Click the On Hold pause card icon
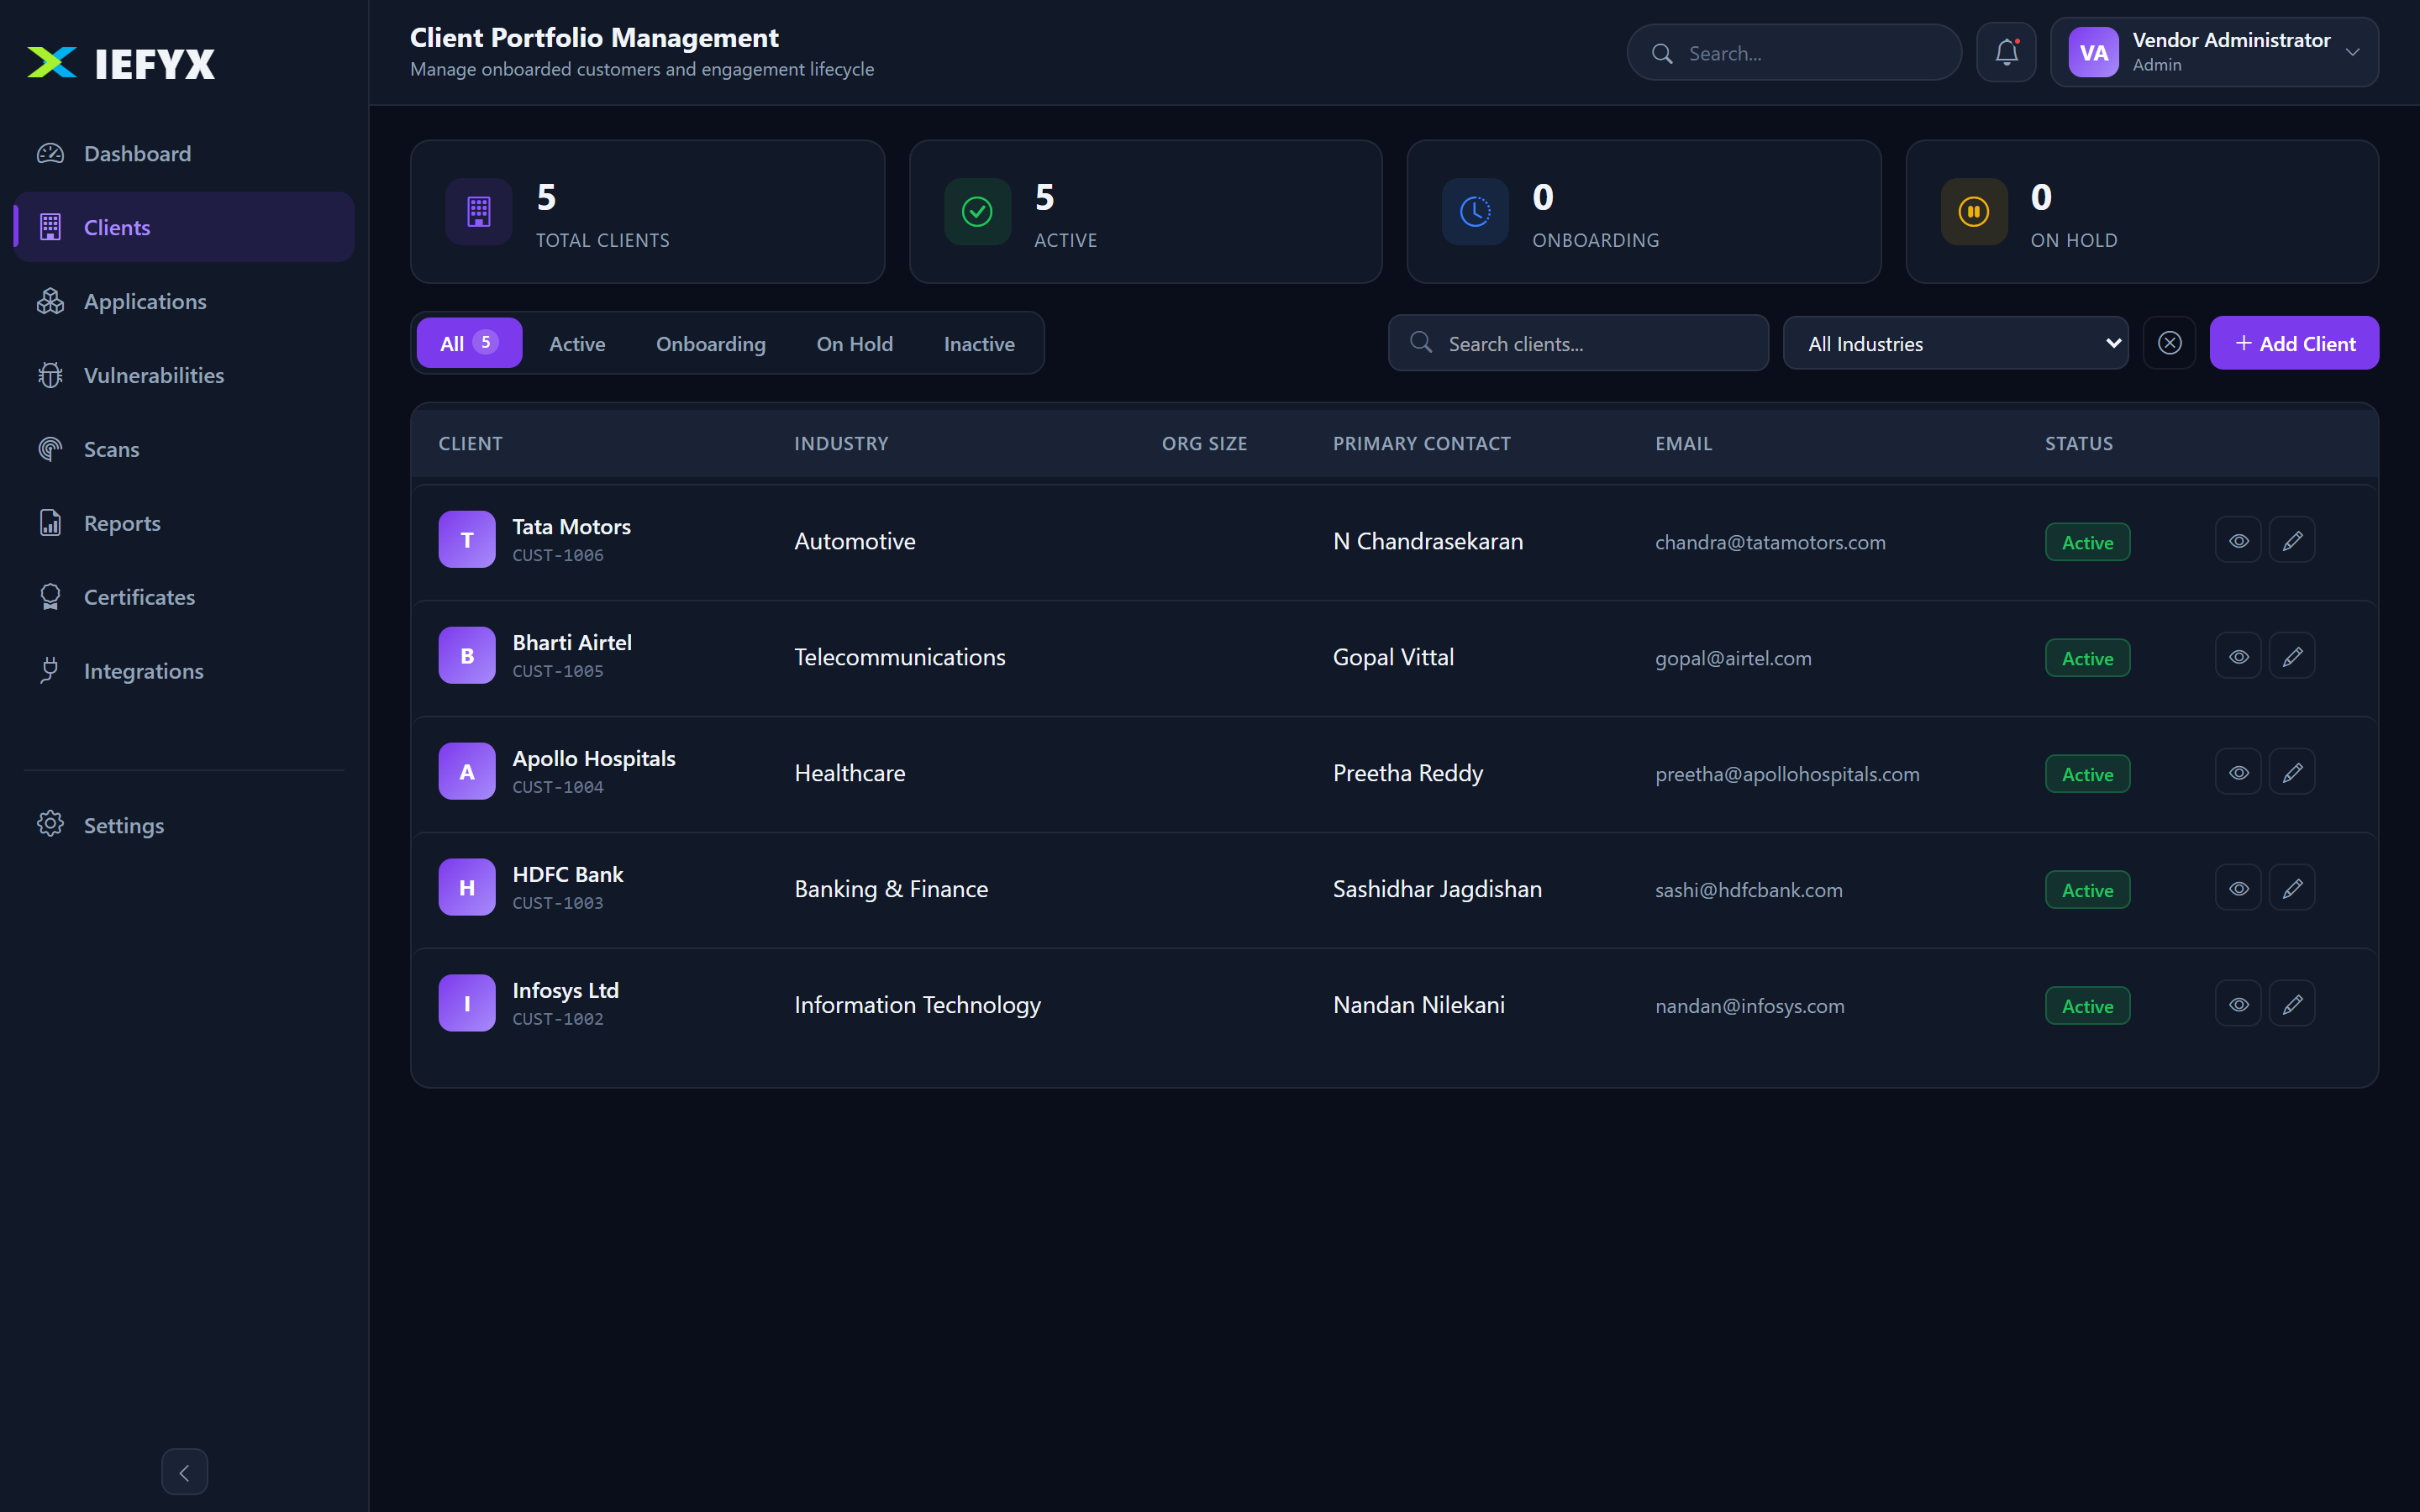2420x1512 pixels. click(x=1974, y=211)
